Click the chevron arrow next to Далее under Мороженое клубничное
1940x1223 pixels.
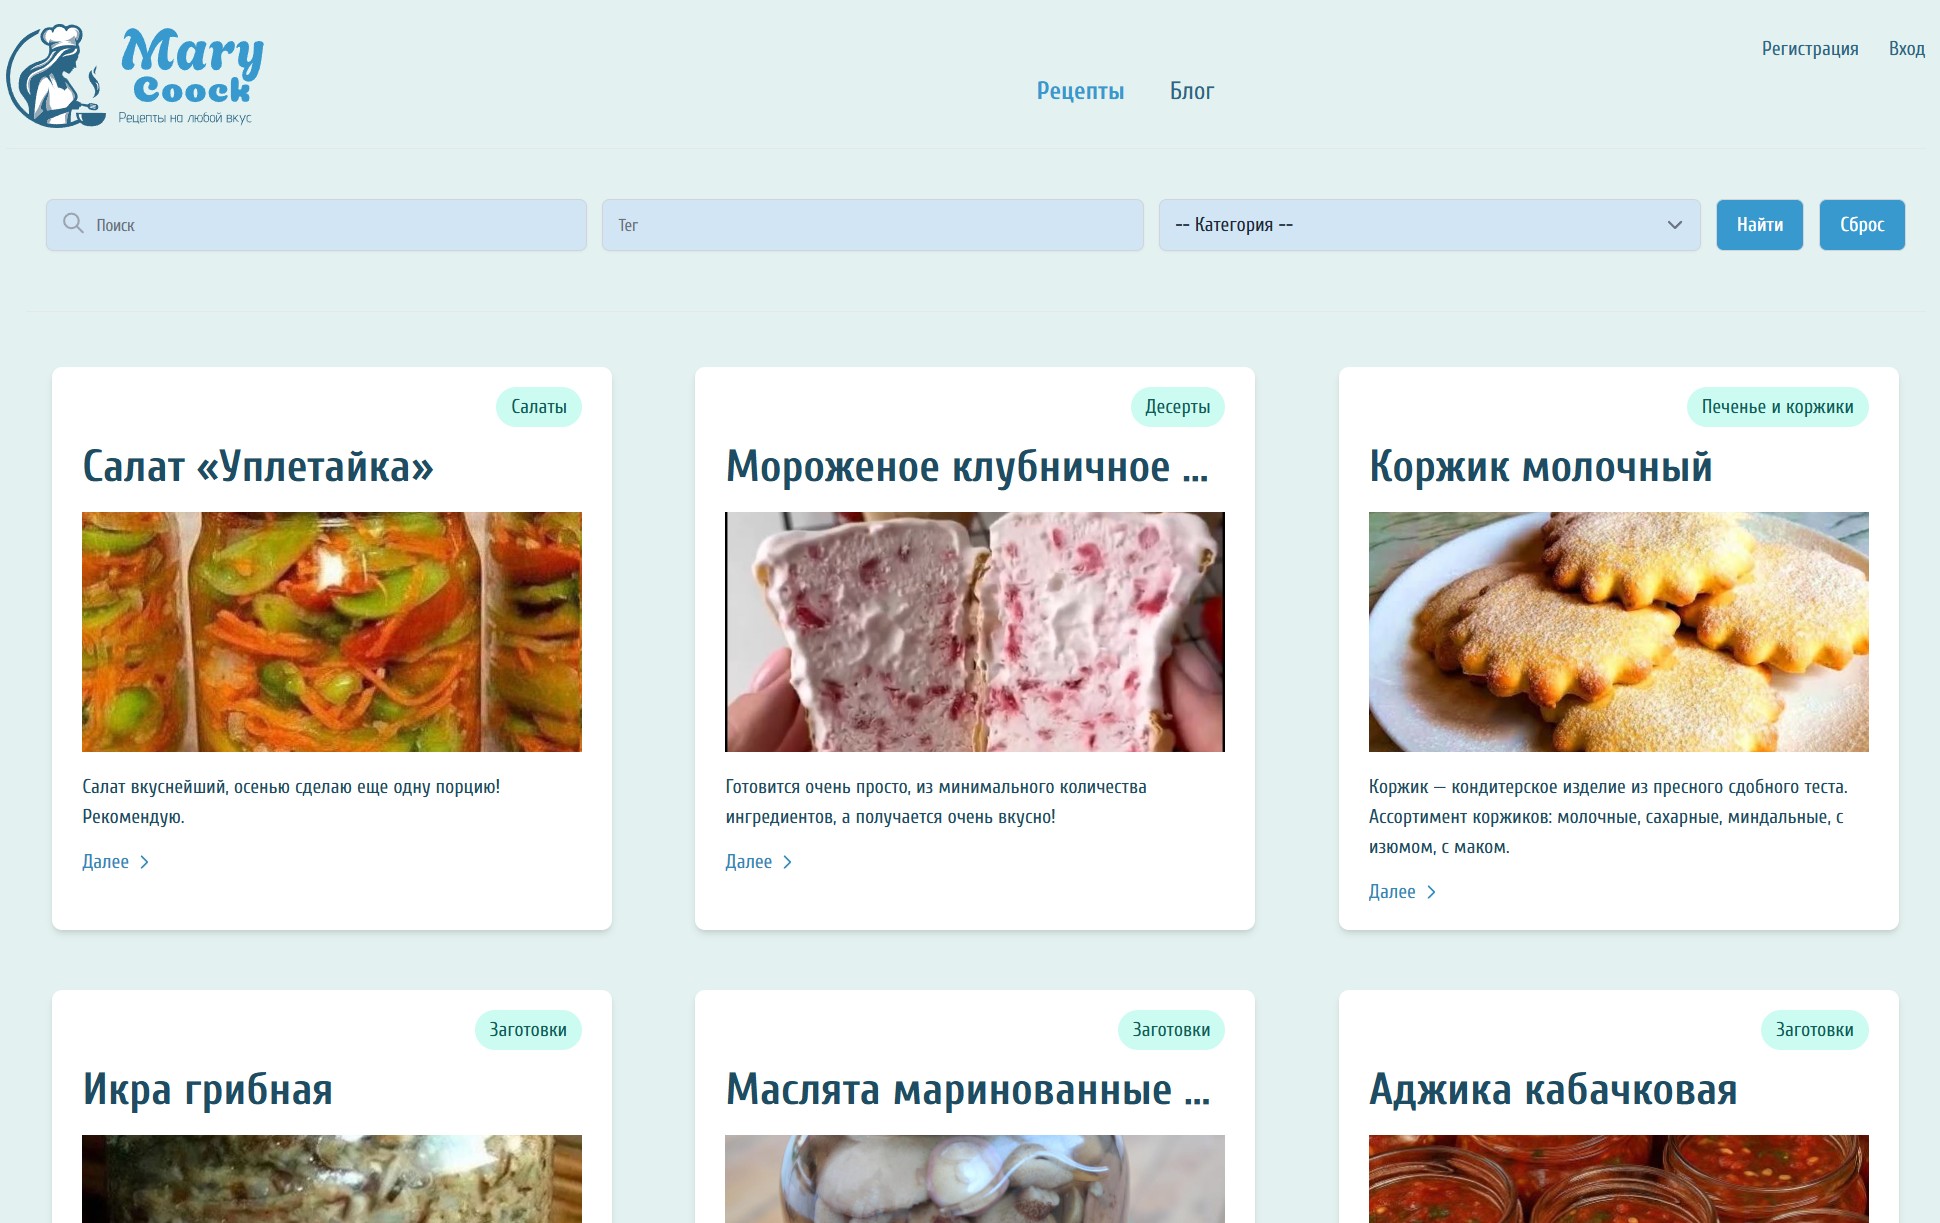click(x=788, y=861)
